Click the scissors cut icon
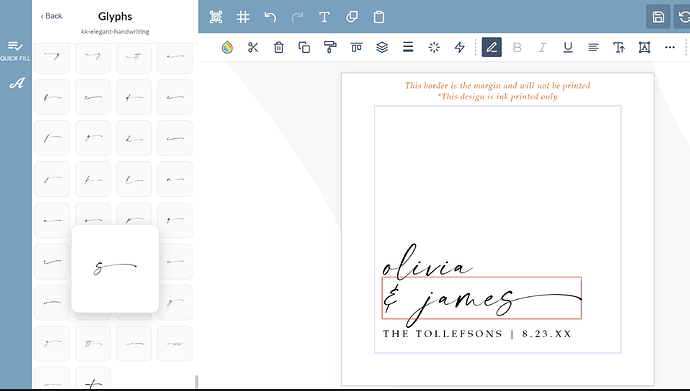This screenshot has width=690, height=391. coord(253,47)
